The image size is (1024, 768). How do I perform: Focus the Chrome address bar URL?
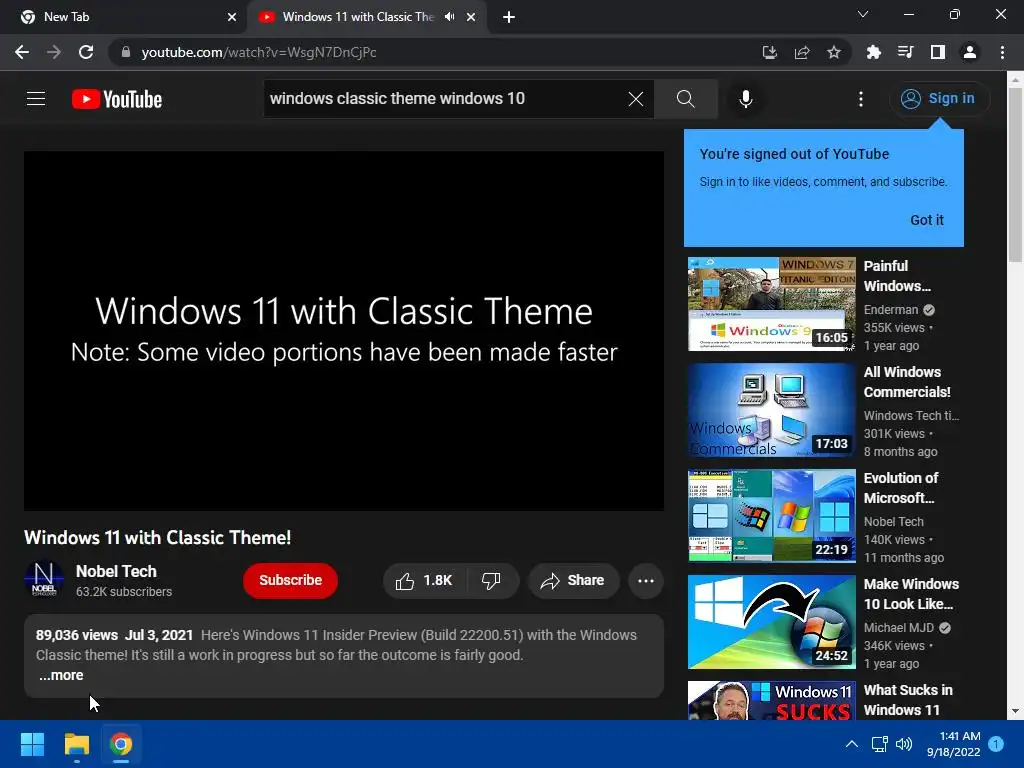tap(259, 52)
